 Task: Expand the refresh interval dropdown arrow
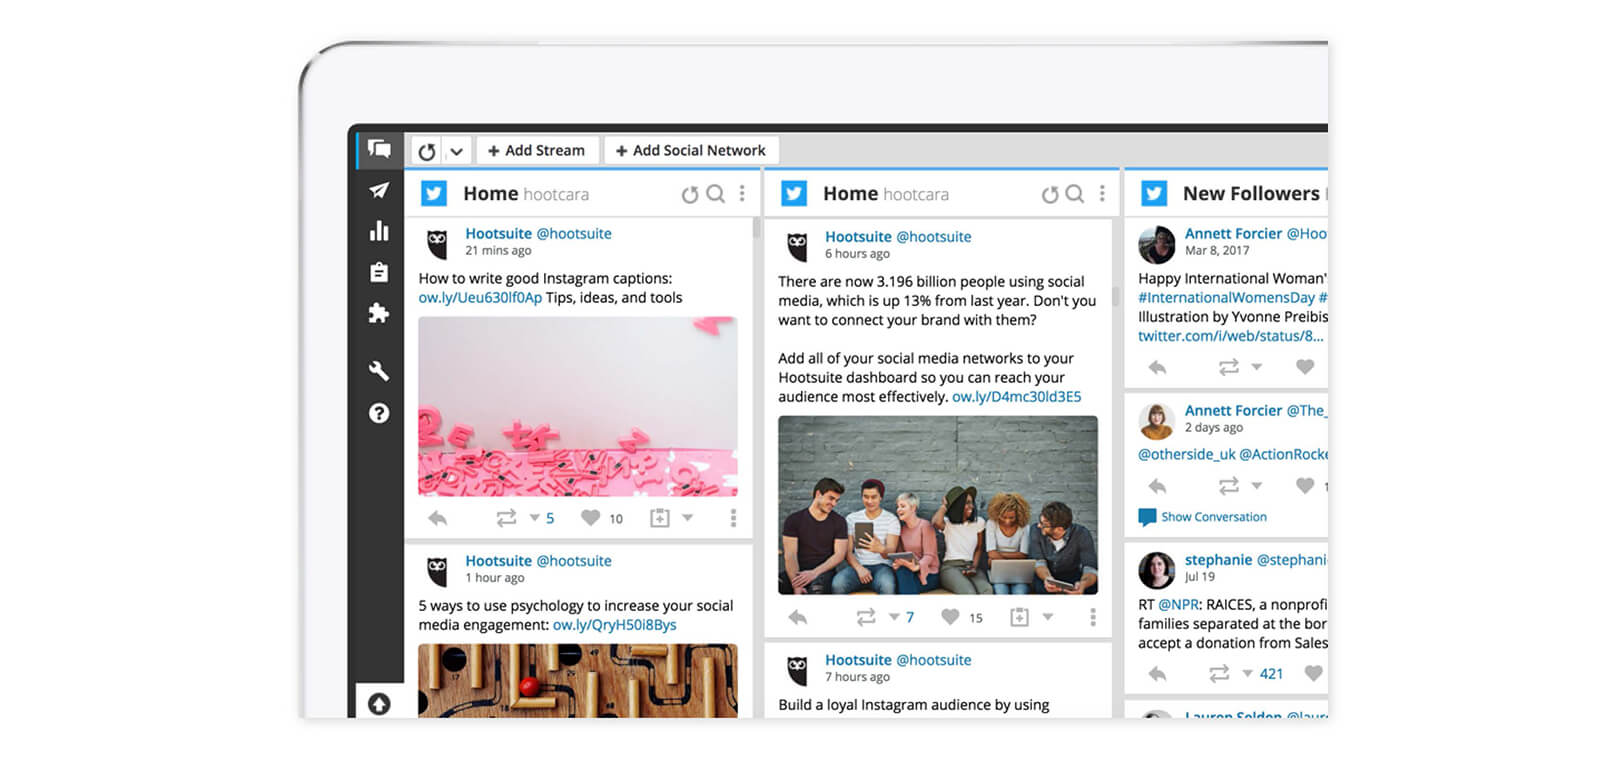[456, 151]
